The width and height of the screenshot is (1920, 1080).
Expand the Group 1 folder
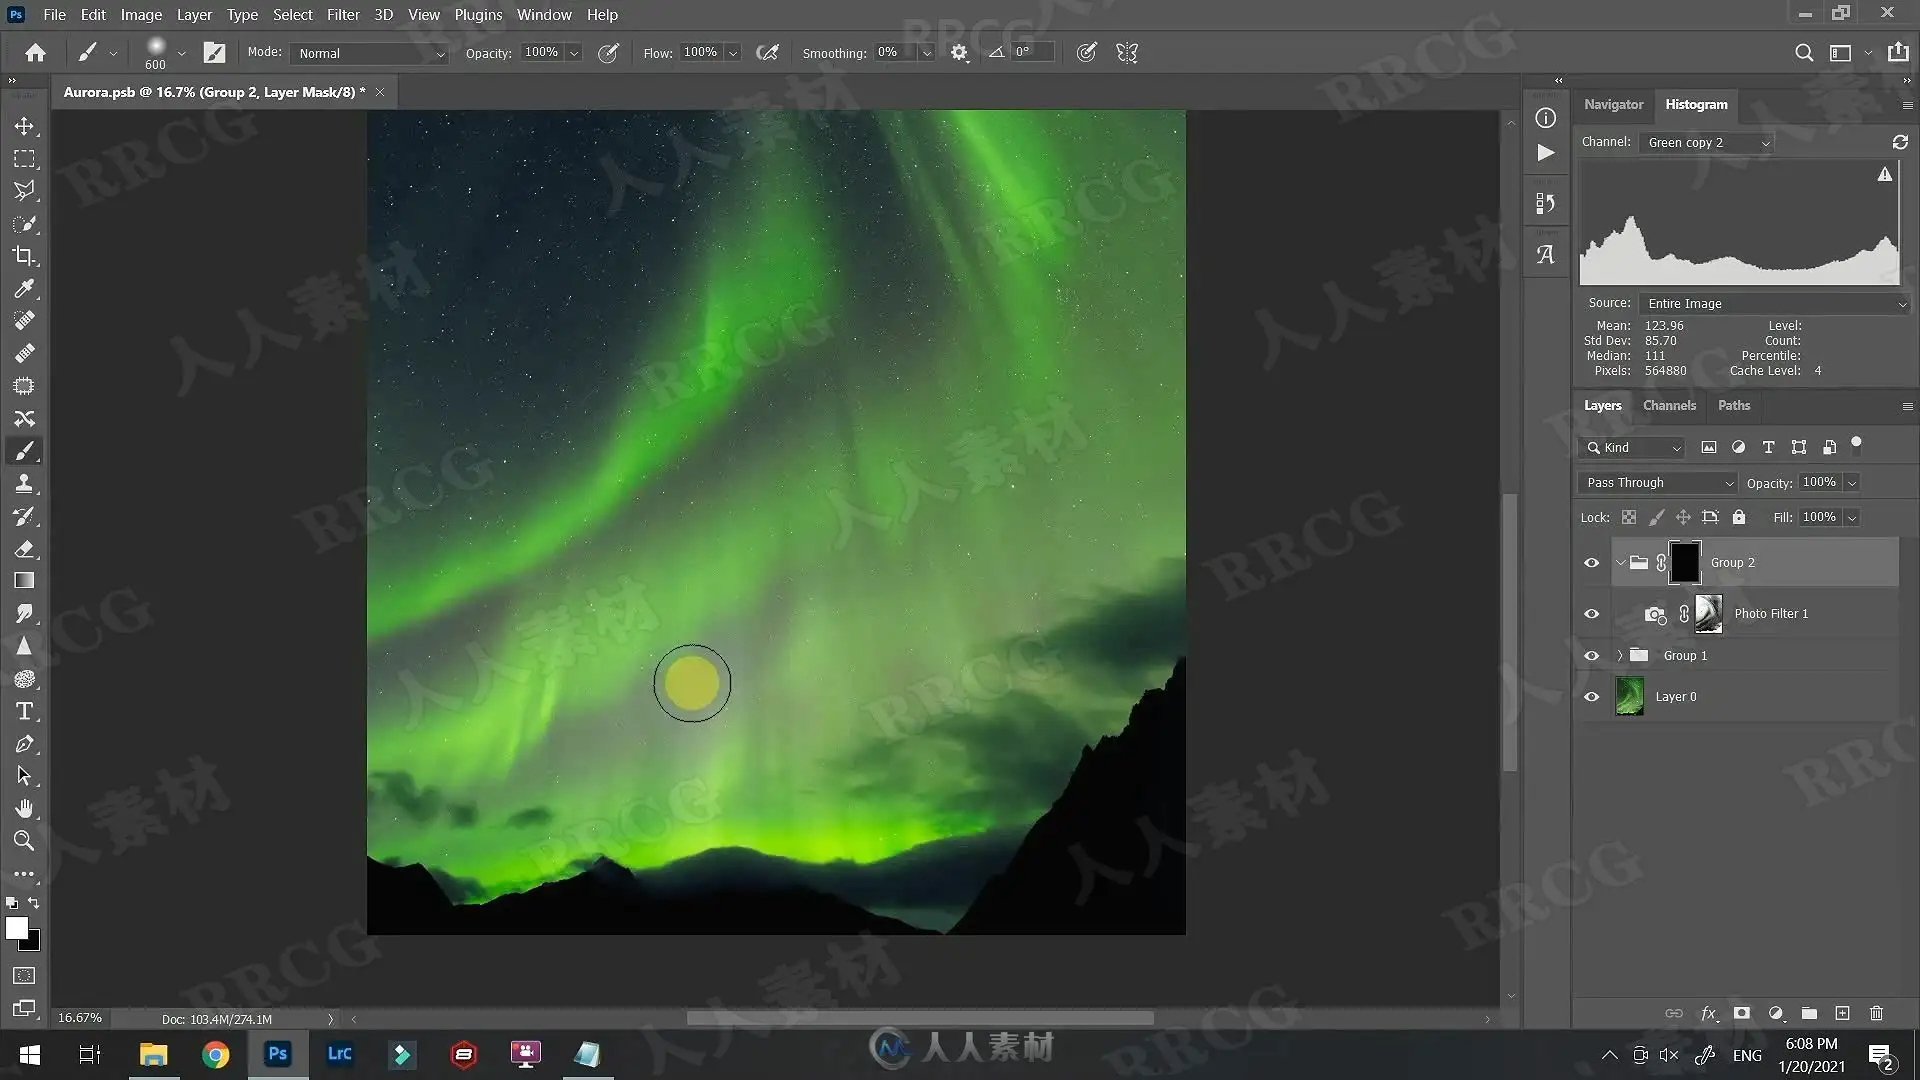click(x=1620, y=656)
